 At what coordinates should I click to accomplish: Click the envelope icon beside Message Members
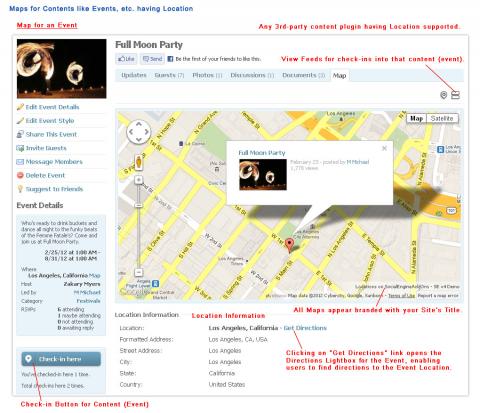pyautogui.click(x=20, y=162)
